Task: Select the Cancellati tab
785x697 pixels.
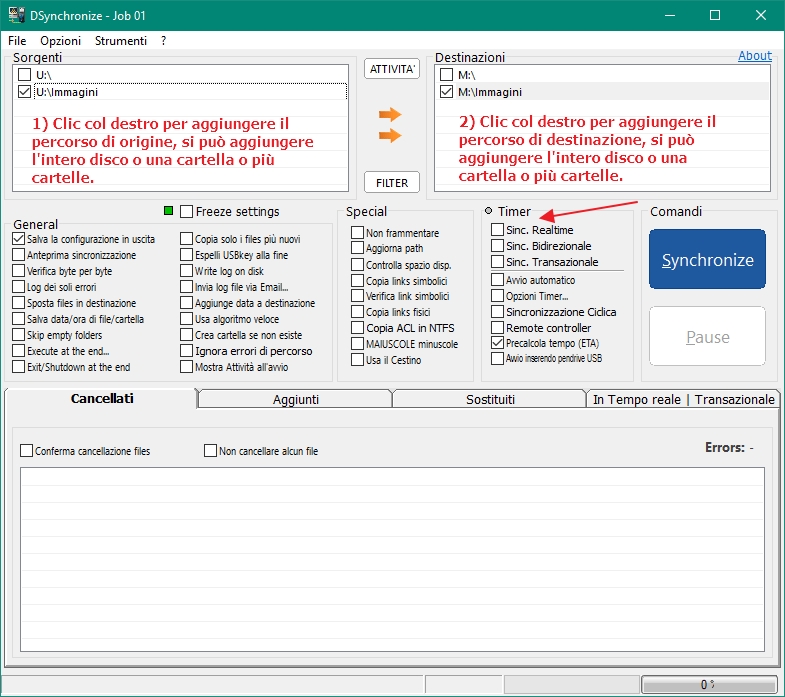Action: pyautogui.click(x=102, y=399)
